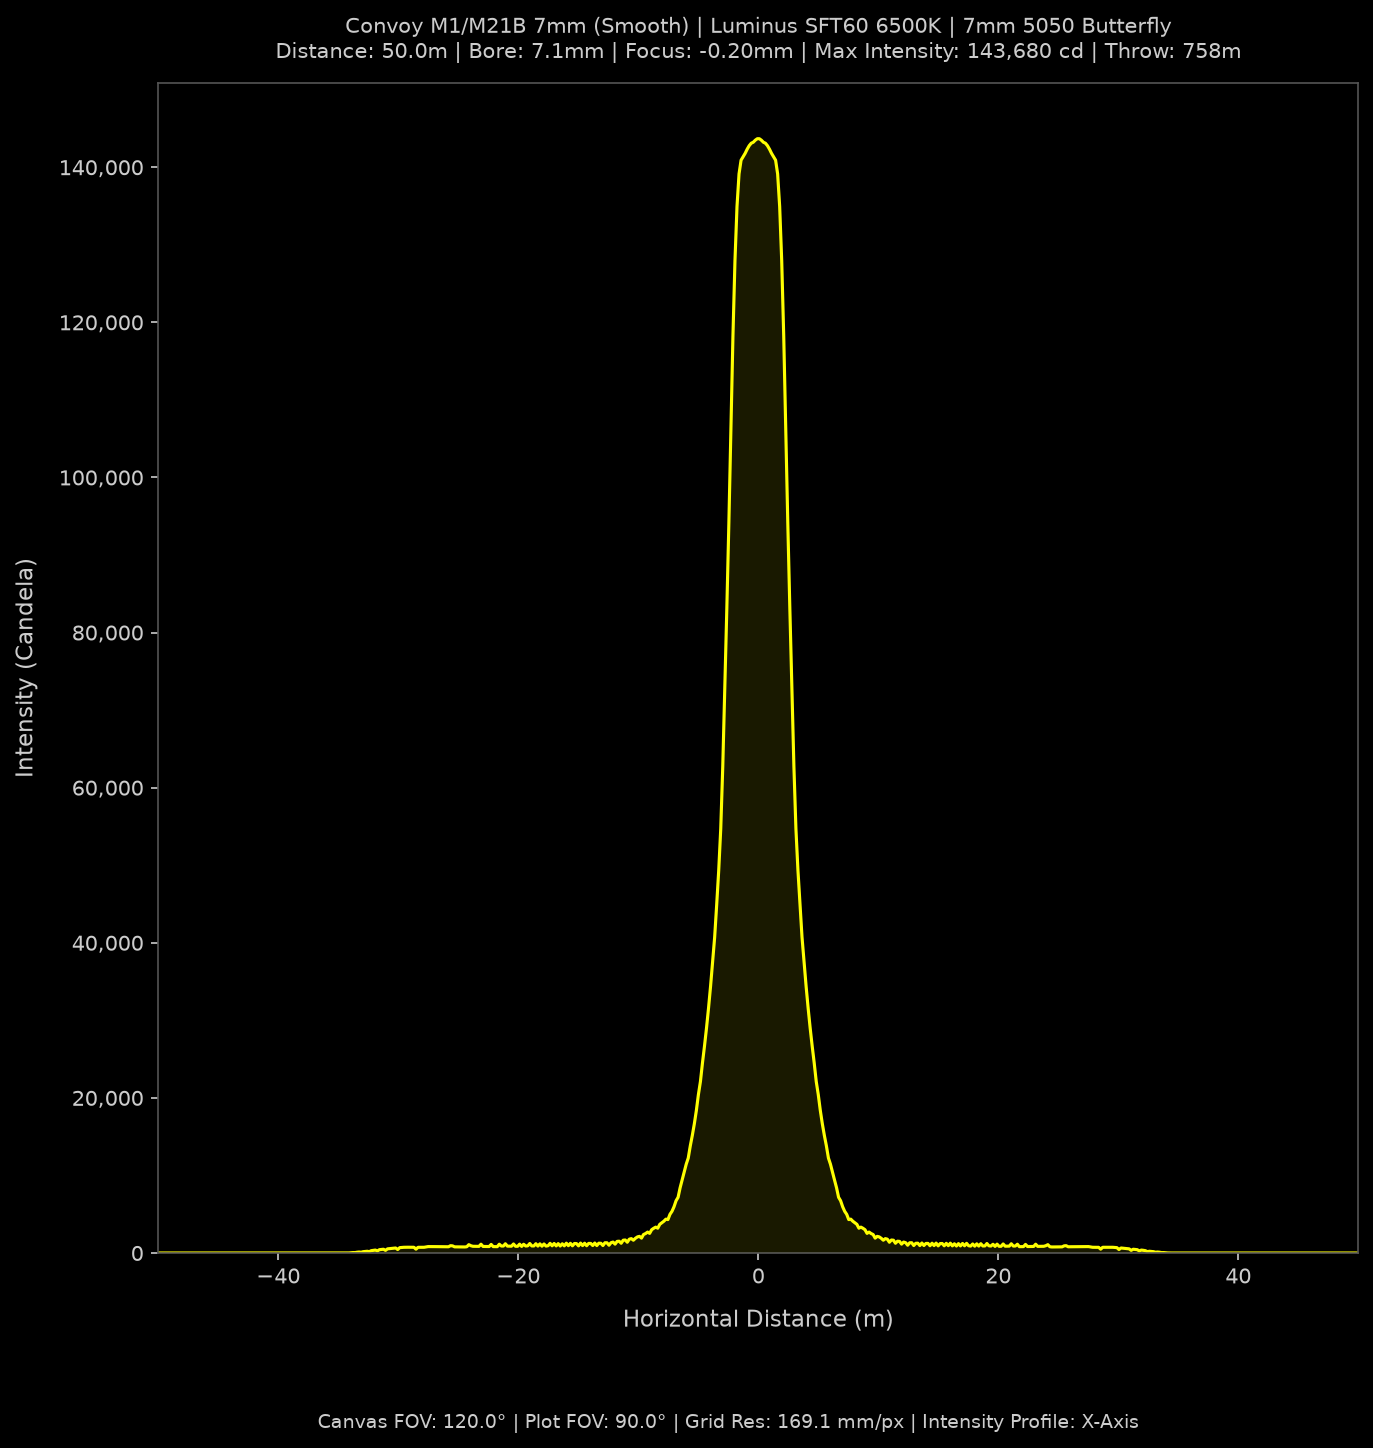This screenshot has height=1448, width=1373.
Task: Select the "−40" x-axis tick label
Action: click(278, 1276)
